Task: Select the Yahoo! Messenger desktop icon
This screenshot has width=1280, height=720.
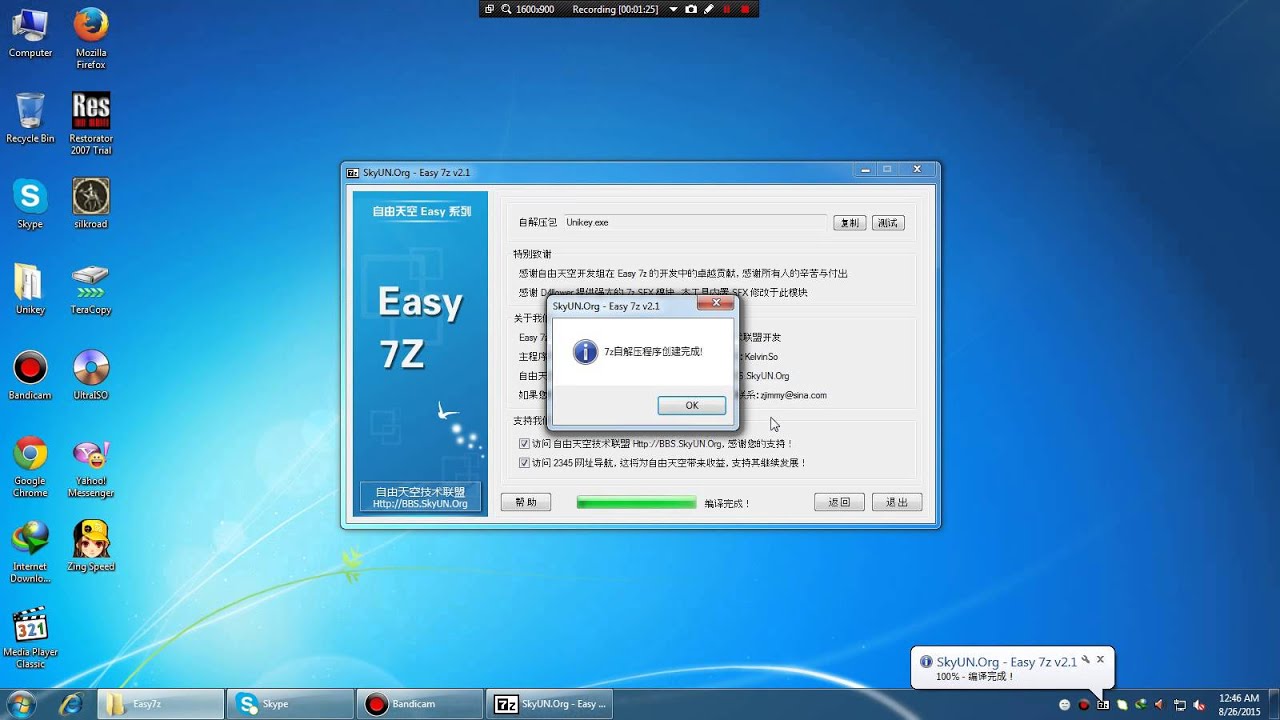Action: [x=91, y=467]
